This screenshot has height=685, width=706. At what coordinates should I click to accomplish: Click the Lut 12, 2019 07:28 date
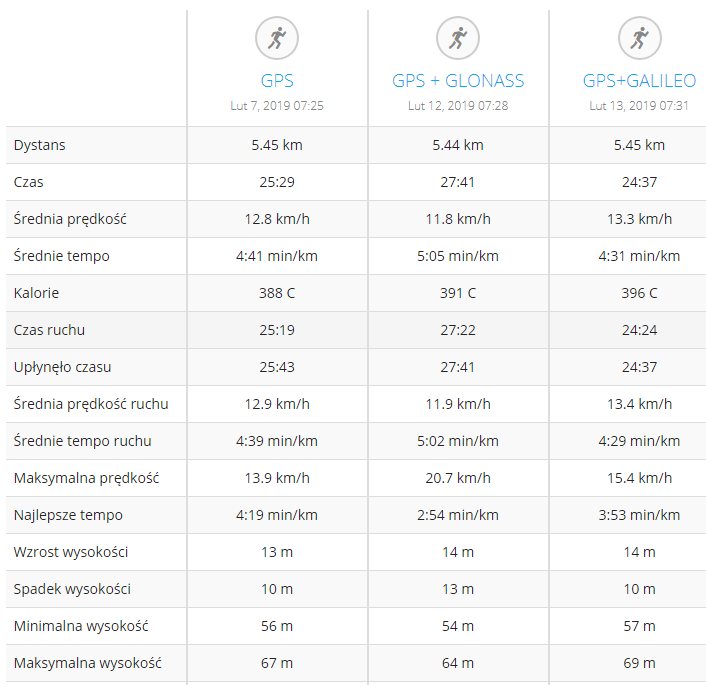(x=458, y=106)
